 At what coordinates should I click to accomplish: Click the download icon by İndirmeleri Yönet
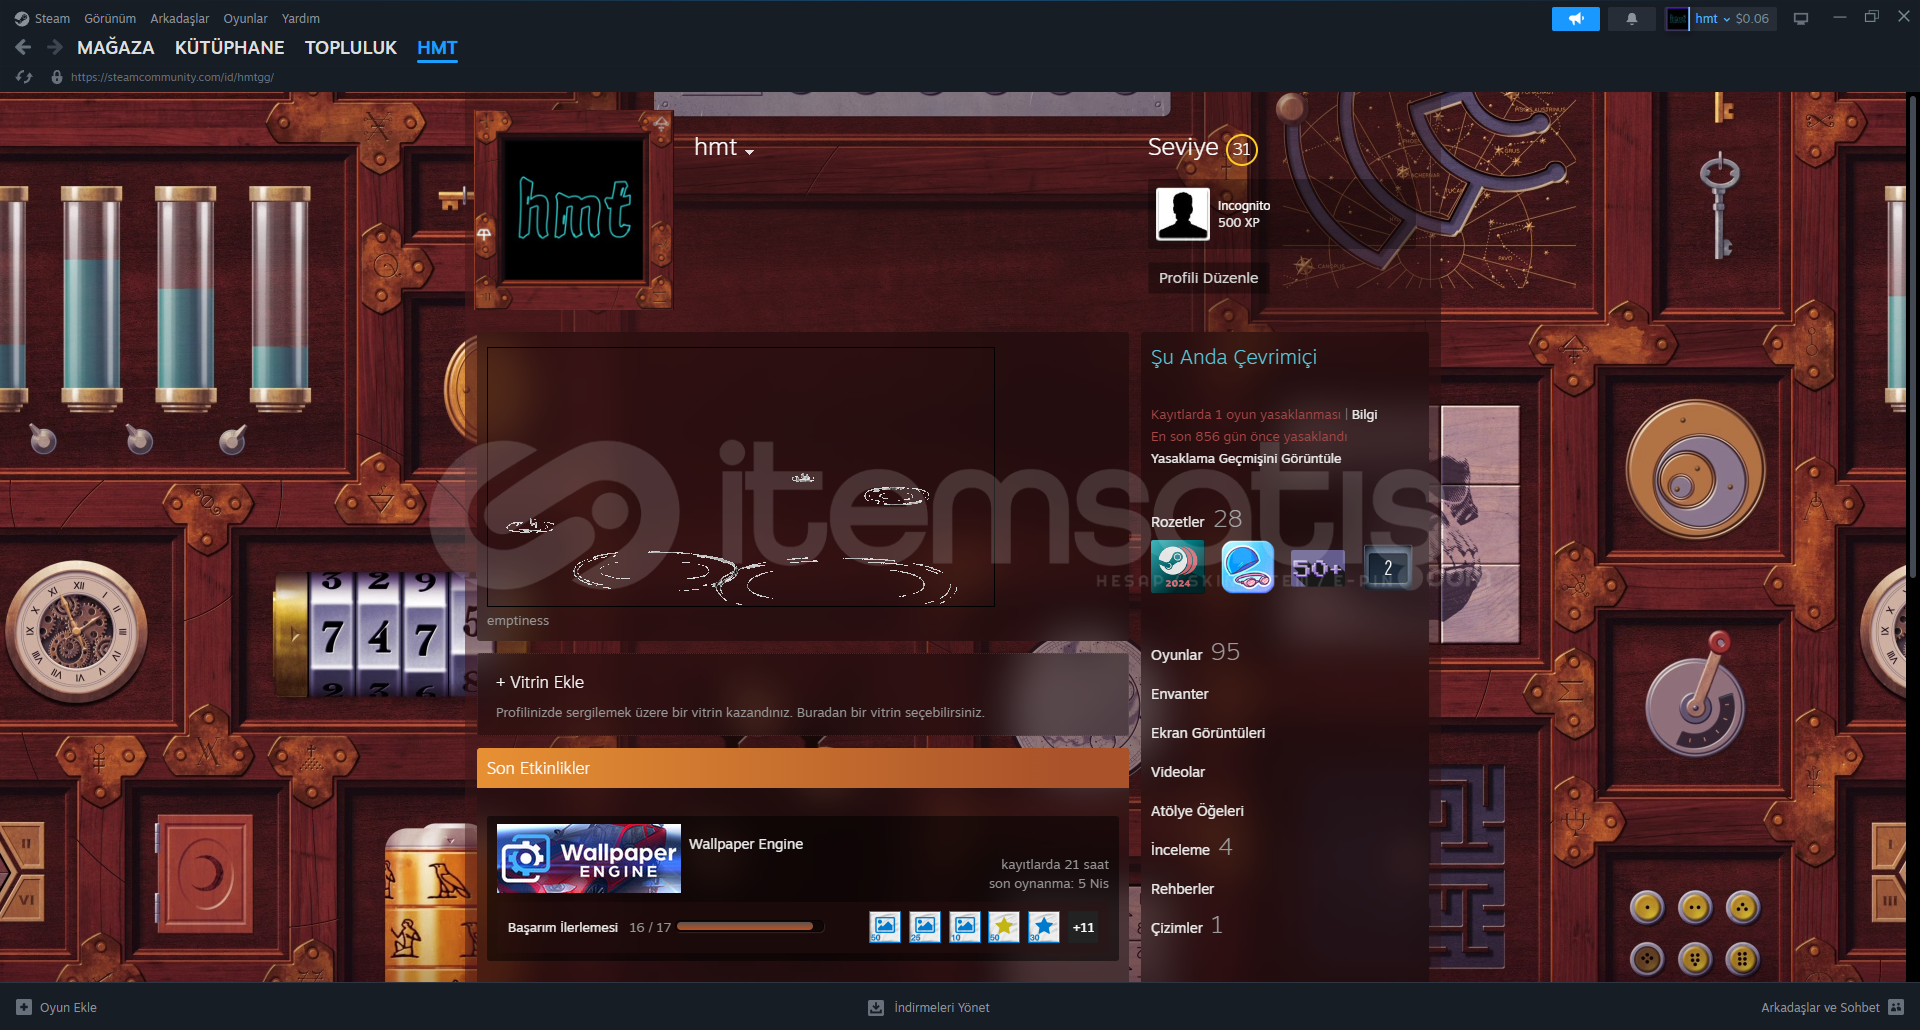pos(876,1007)
